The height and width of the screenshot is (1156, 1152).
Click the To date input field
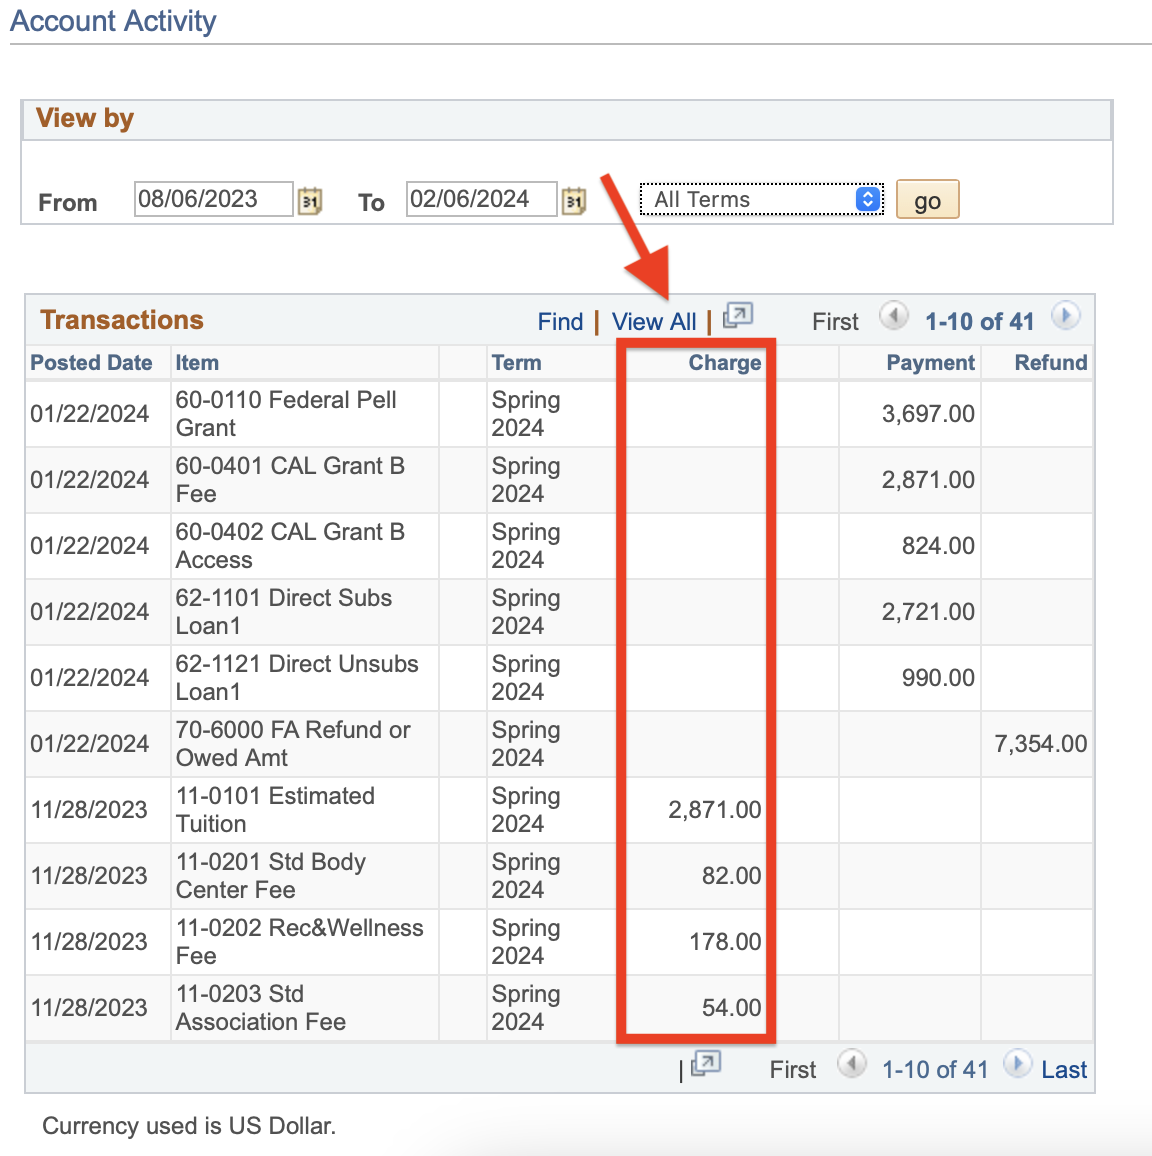click(481, 198)
